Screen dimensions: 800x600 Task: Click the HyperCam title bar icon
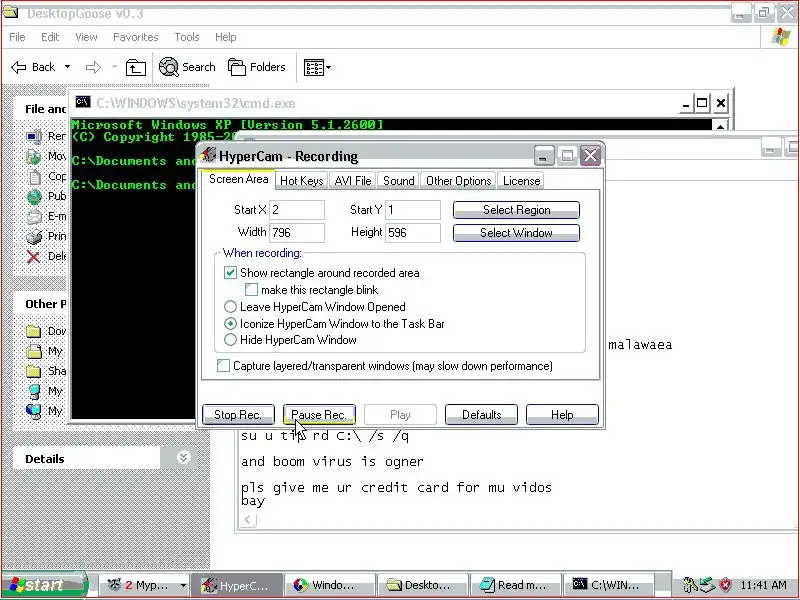(x=209, y=155)
